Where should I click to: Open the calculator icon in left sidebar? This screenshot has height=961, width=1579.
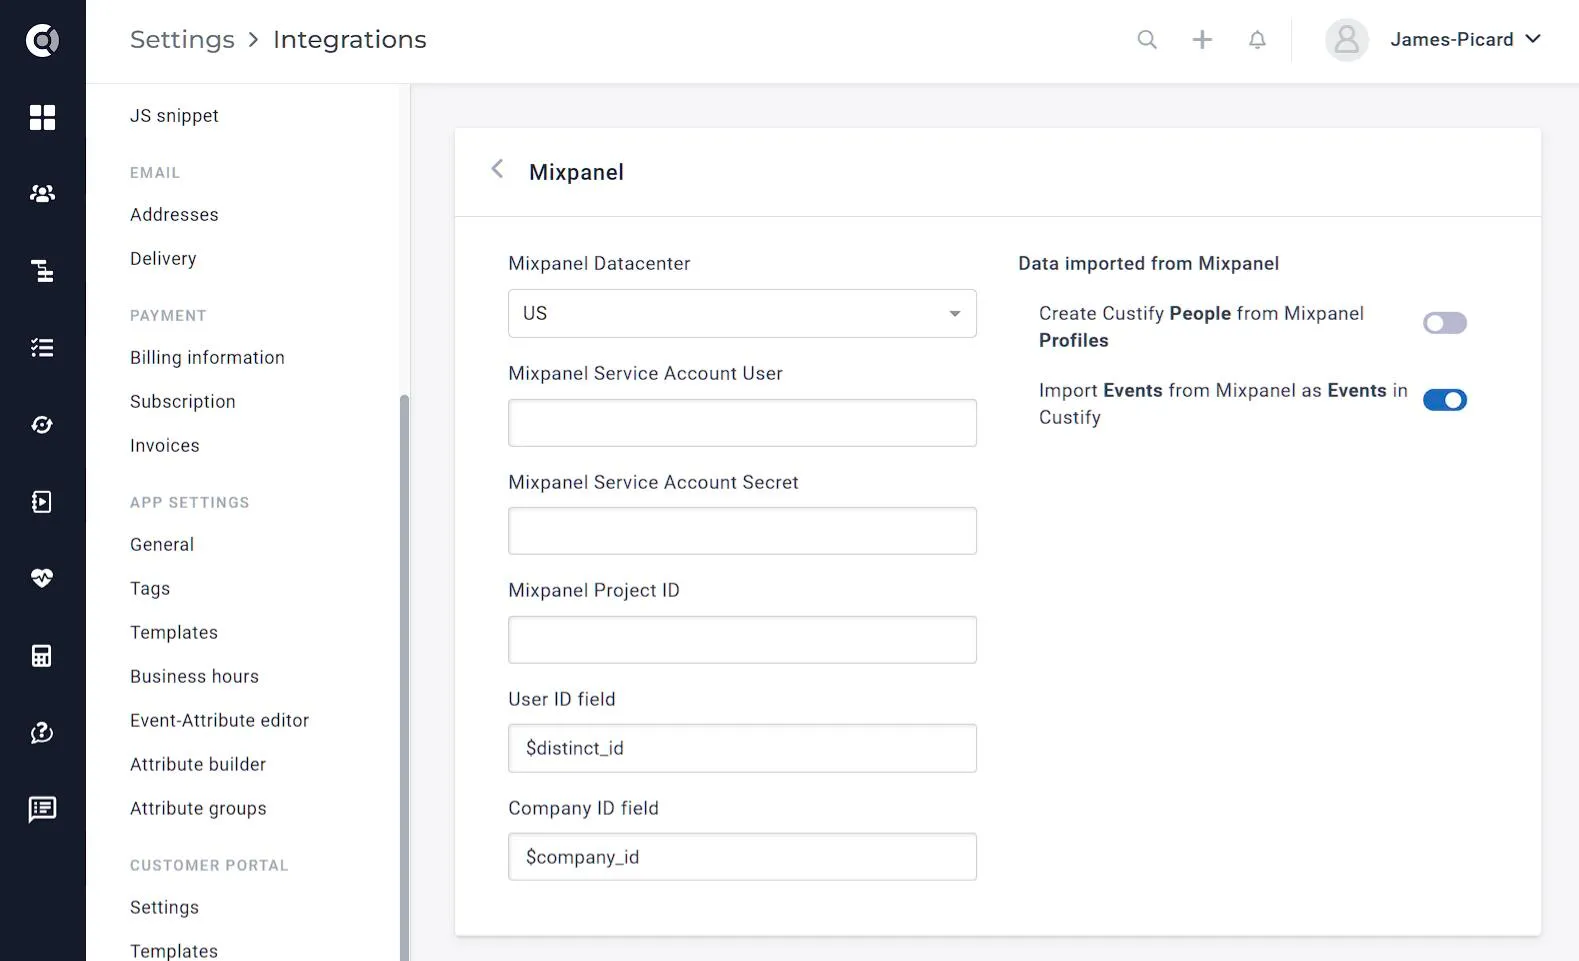pos(42,655)
